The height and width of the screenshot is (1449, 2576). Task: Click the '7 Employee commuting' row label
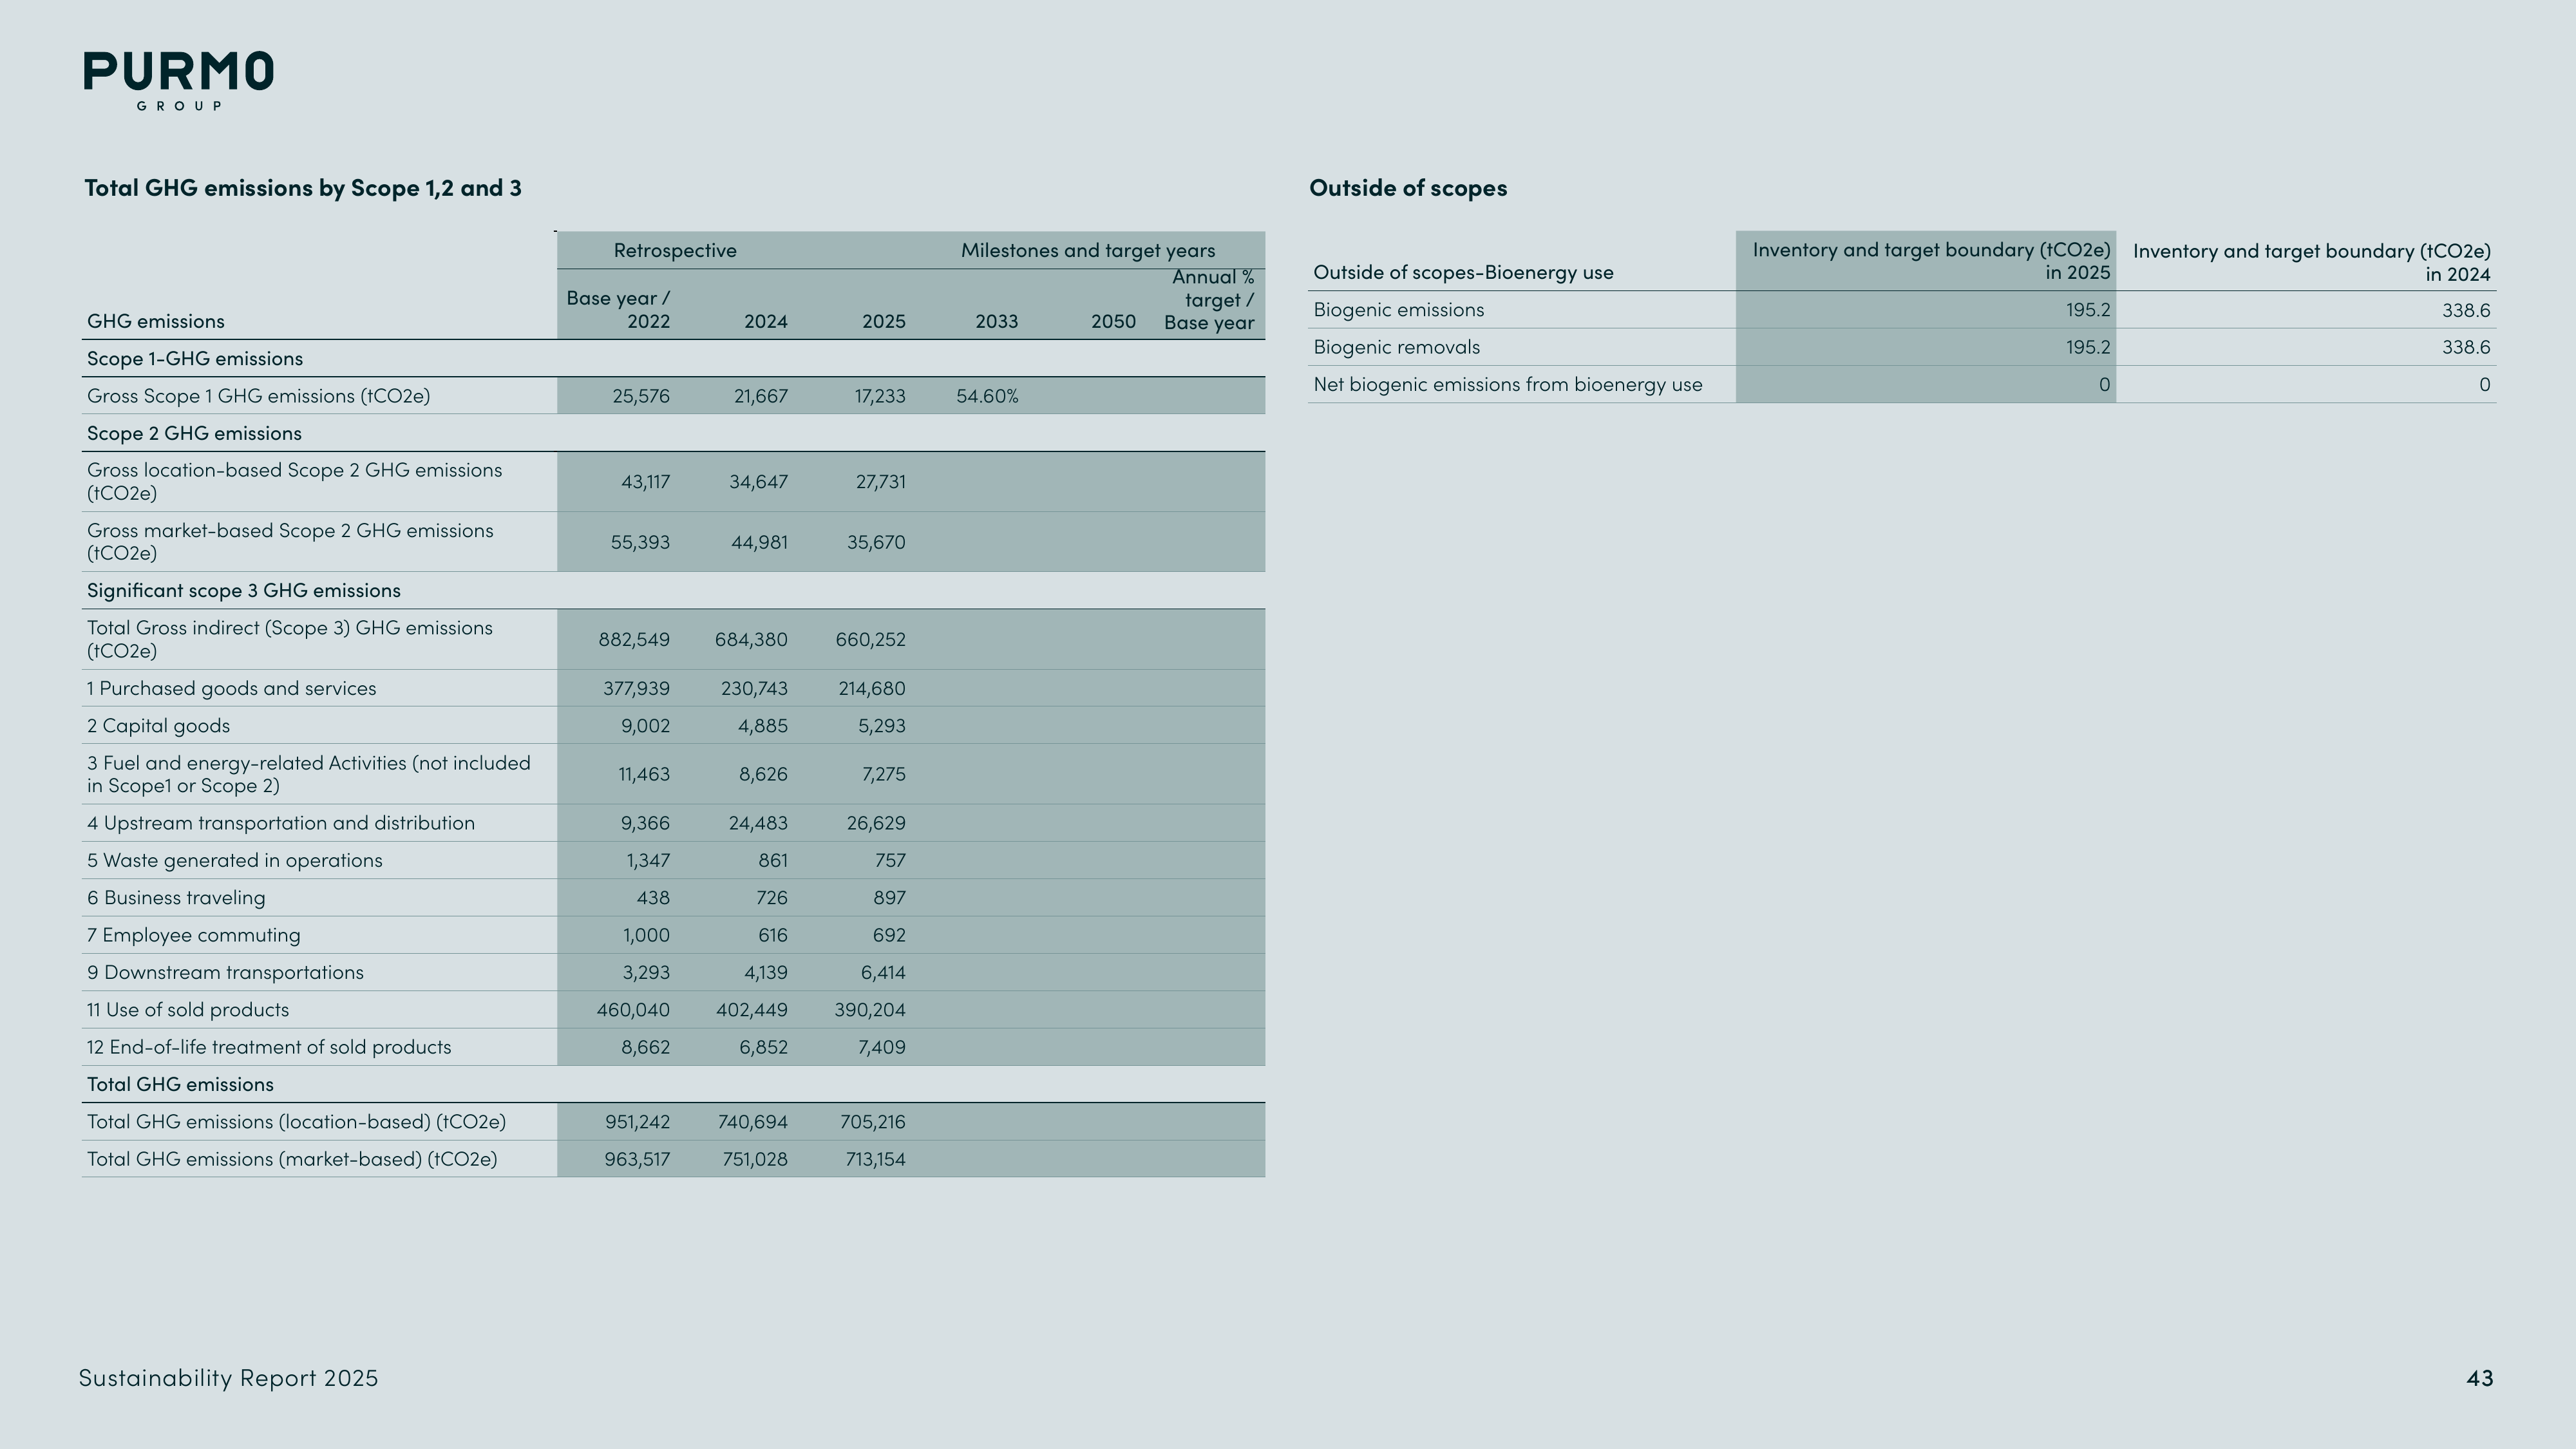pos(194,935)
